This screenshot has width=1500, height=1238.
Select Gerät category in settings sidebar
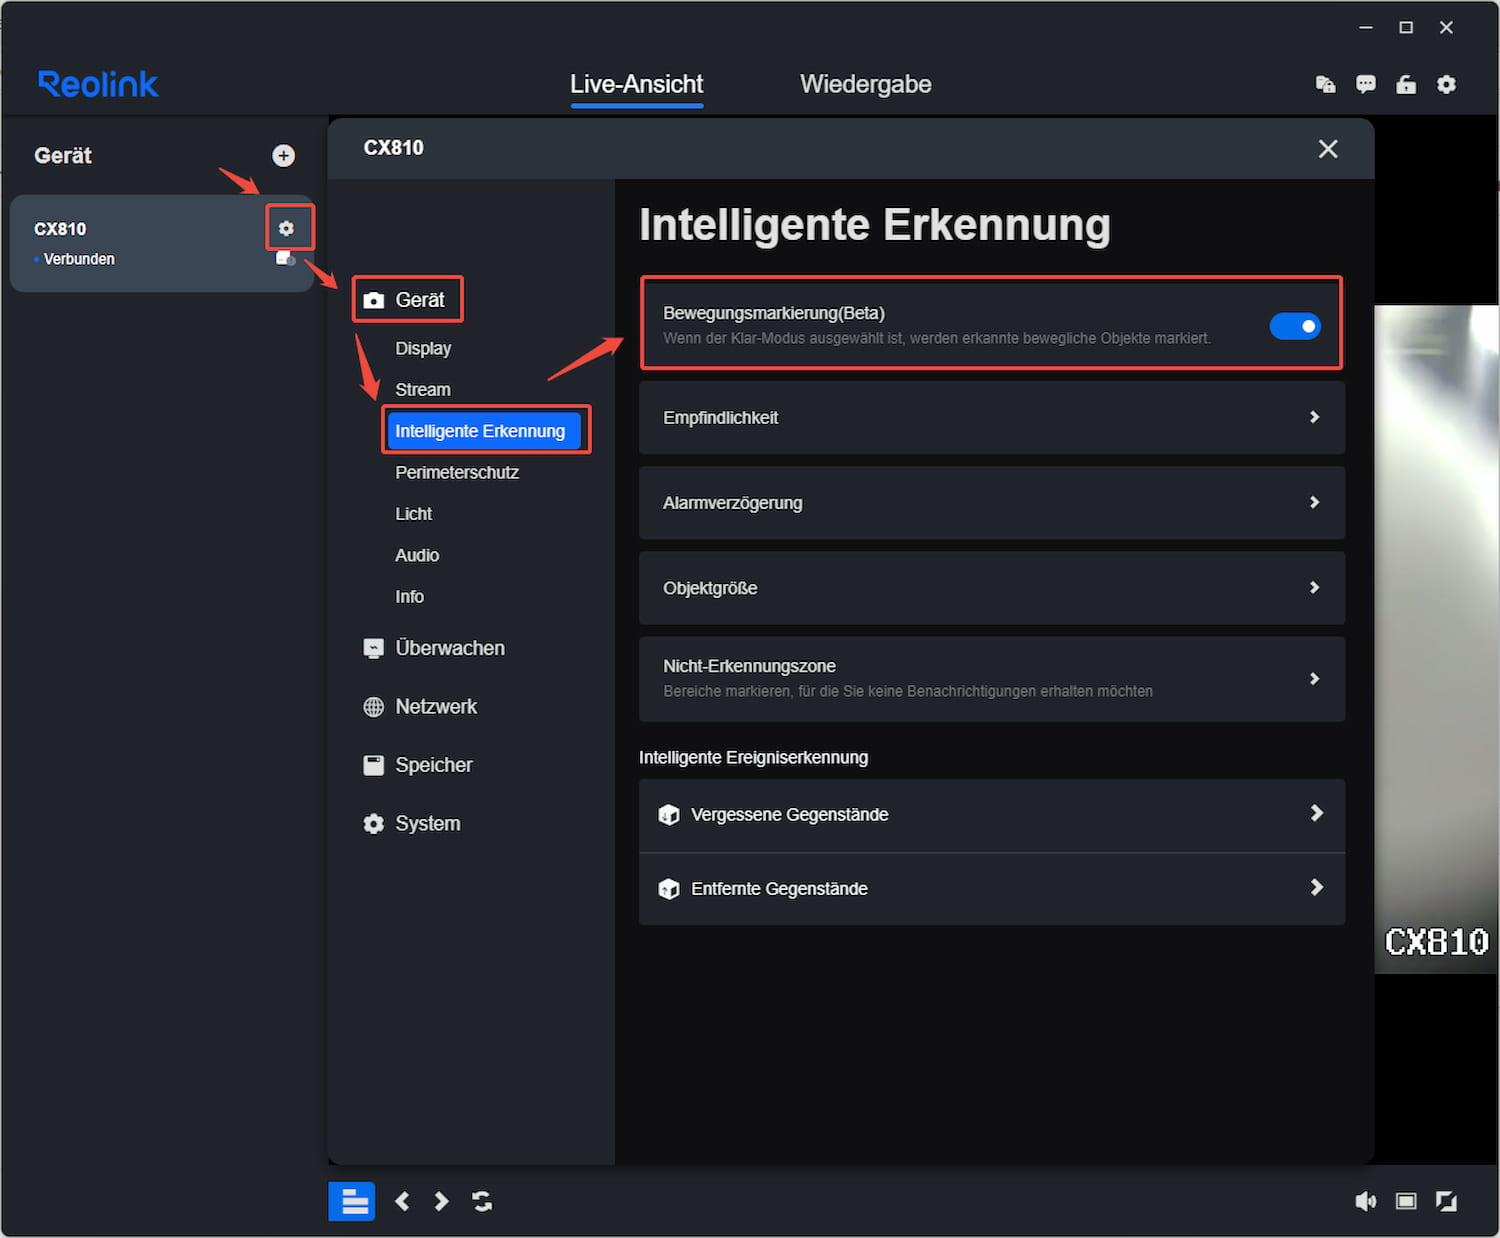pyautogui.click(x=407, y=300)
